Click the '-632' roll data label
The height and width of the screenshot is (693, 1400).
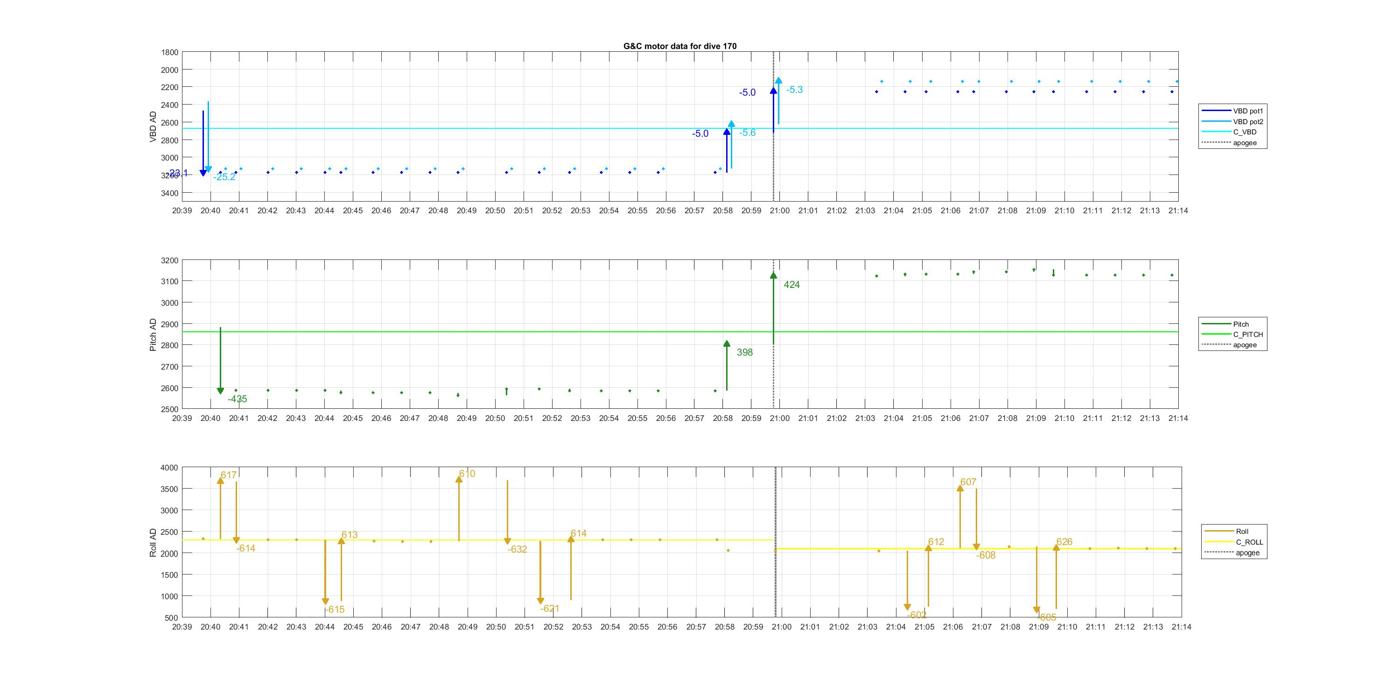tap(518, 550)
